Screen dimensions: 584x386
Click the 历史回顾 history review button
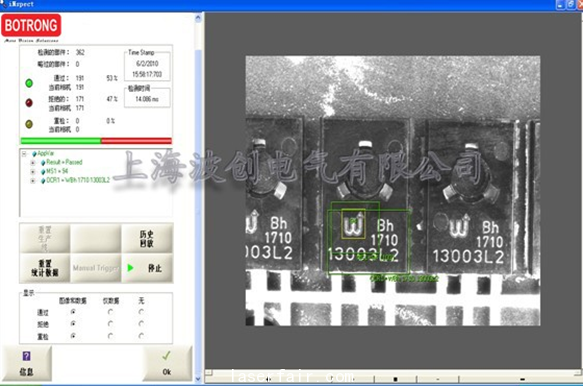coord(147,239)
